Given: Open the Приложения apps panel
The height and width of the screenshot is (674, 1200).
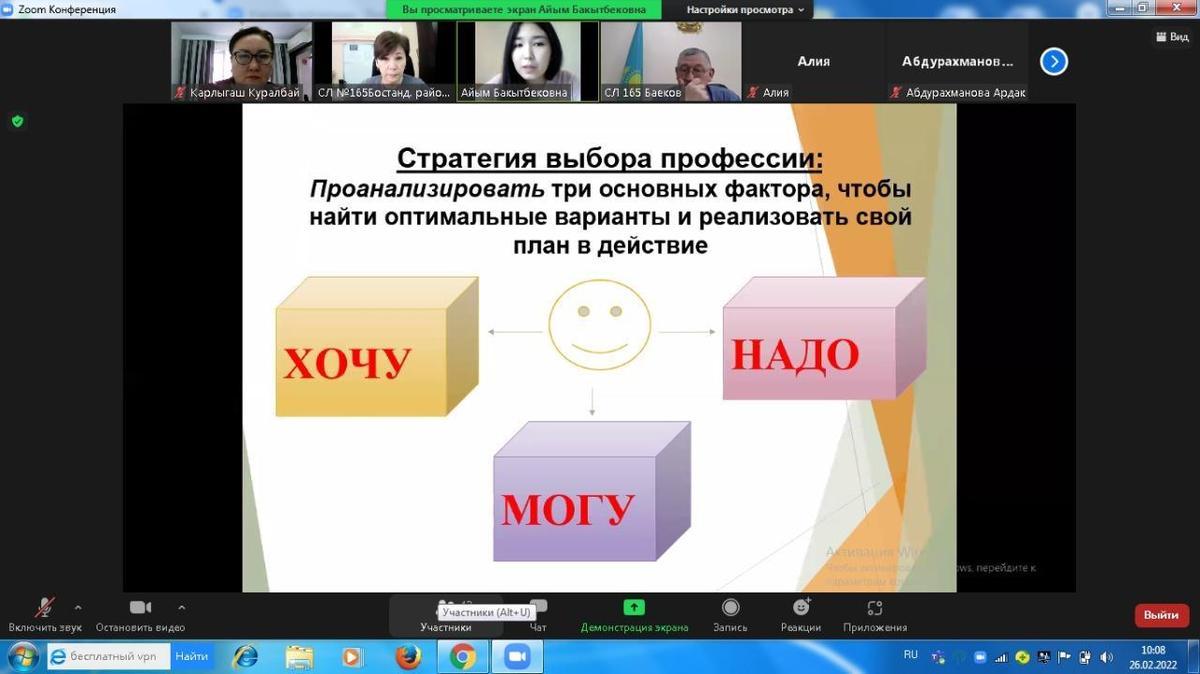Looking at the screenshot, I should 875,614.
